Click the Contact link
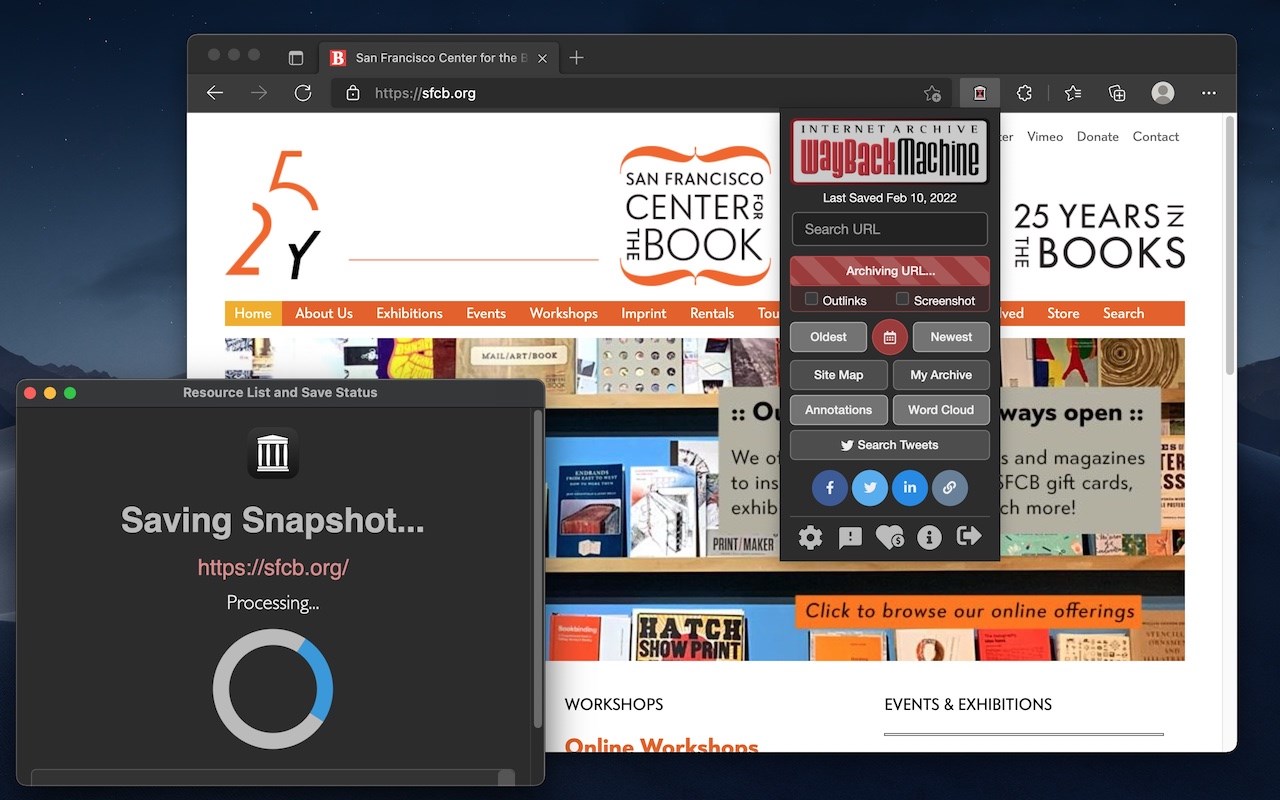This screenshot has width=1280, height=800. (x=1156, y=137)
